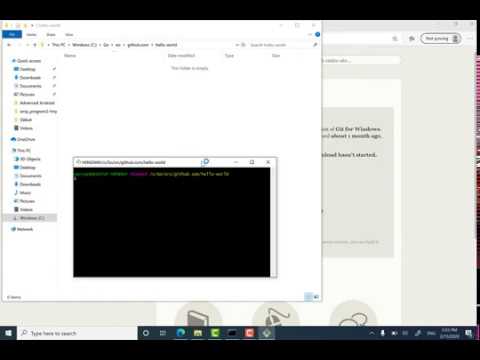Select Network in navigation pane
Viewport: 480px width, 360px height.
[x=25, y=229]
